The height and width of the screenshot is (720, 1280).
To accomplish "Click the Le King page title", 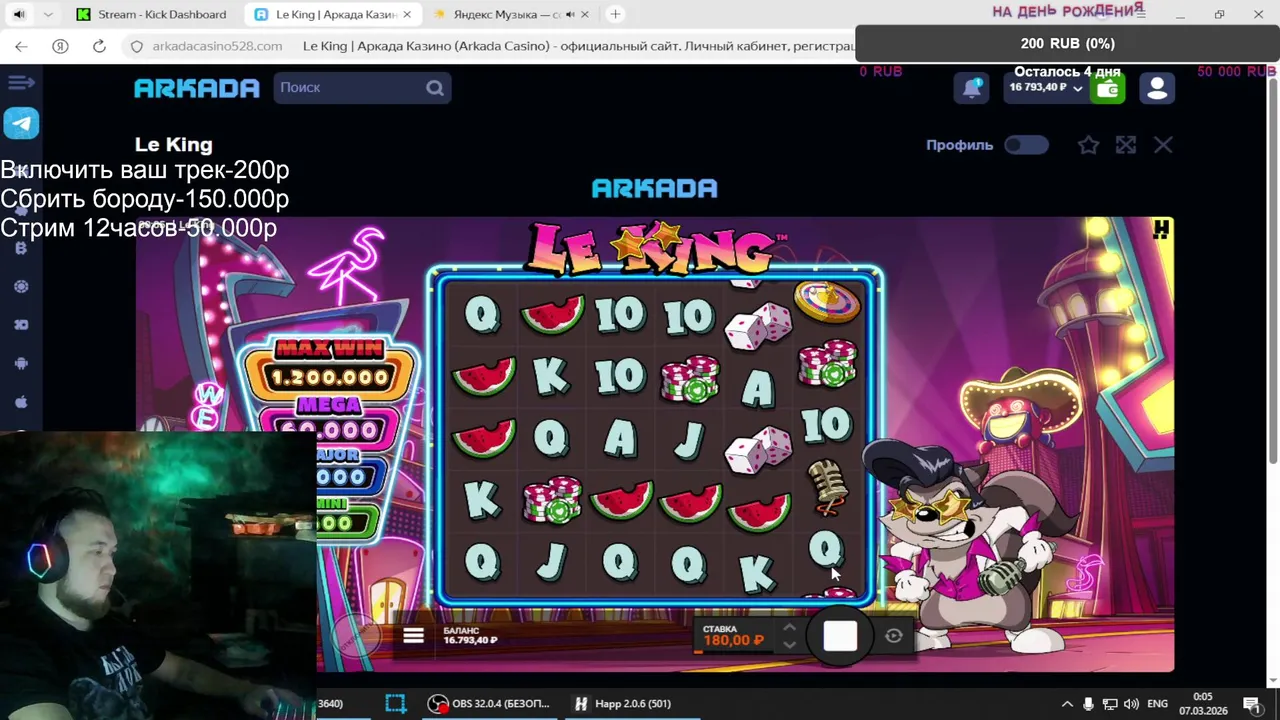I will click(x=174, y=145).
